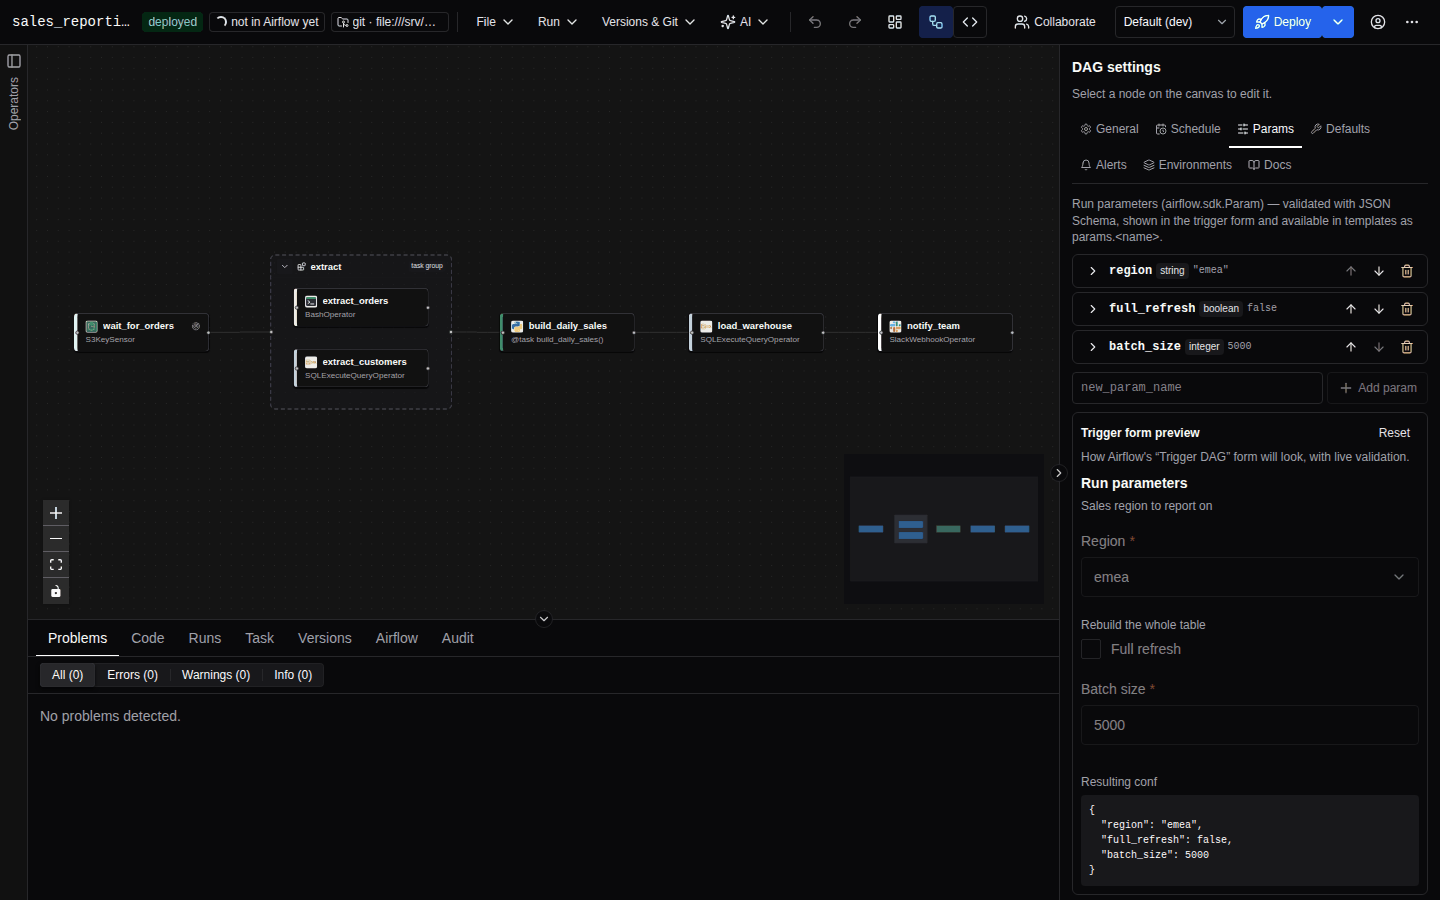Viewport: 1440px width, 900px height.
Task: Delete the region param
Action: click(1407, 271)
